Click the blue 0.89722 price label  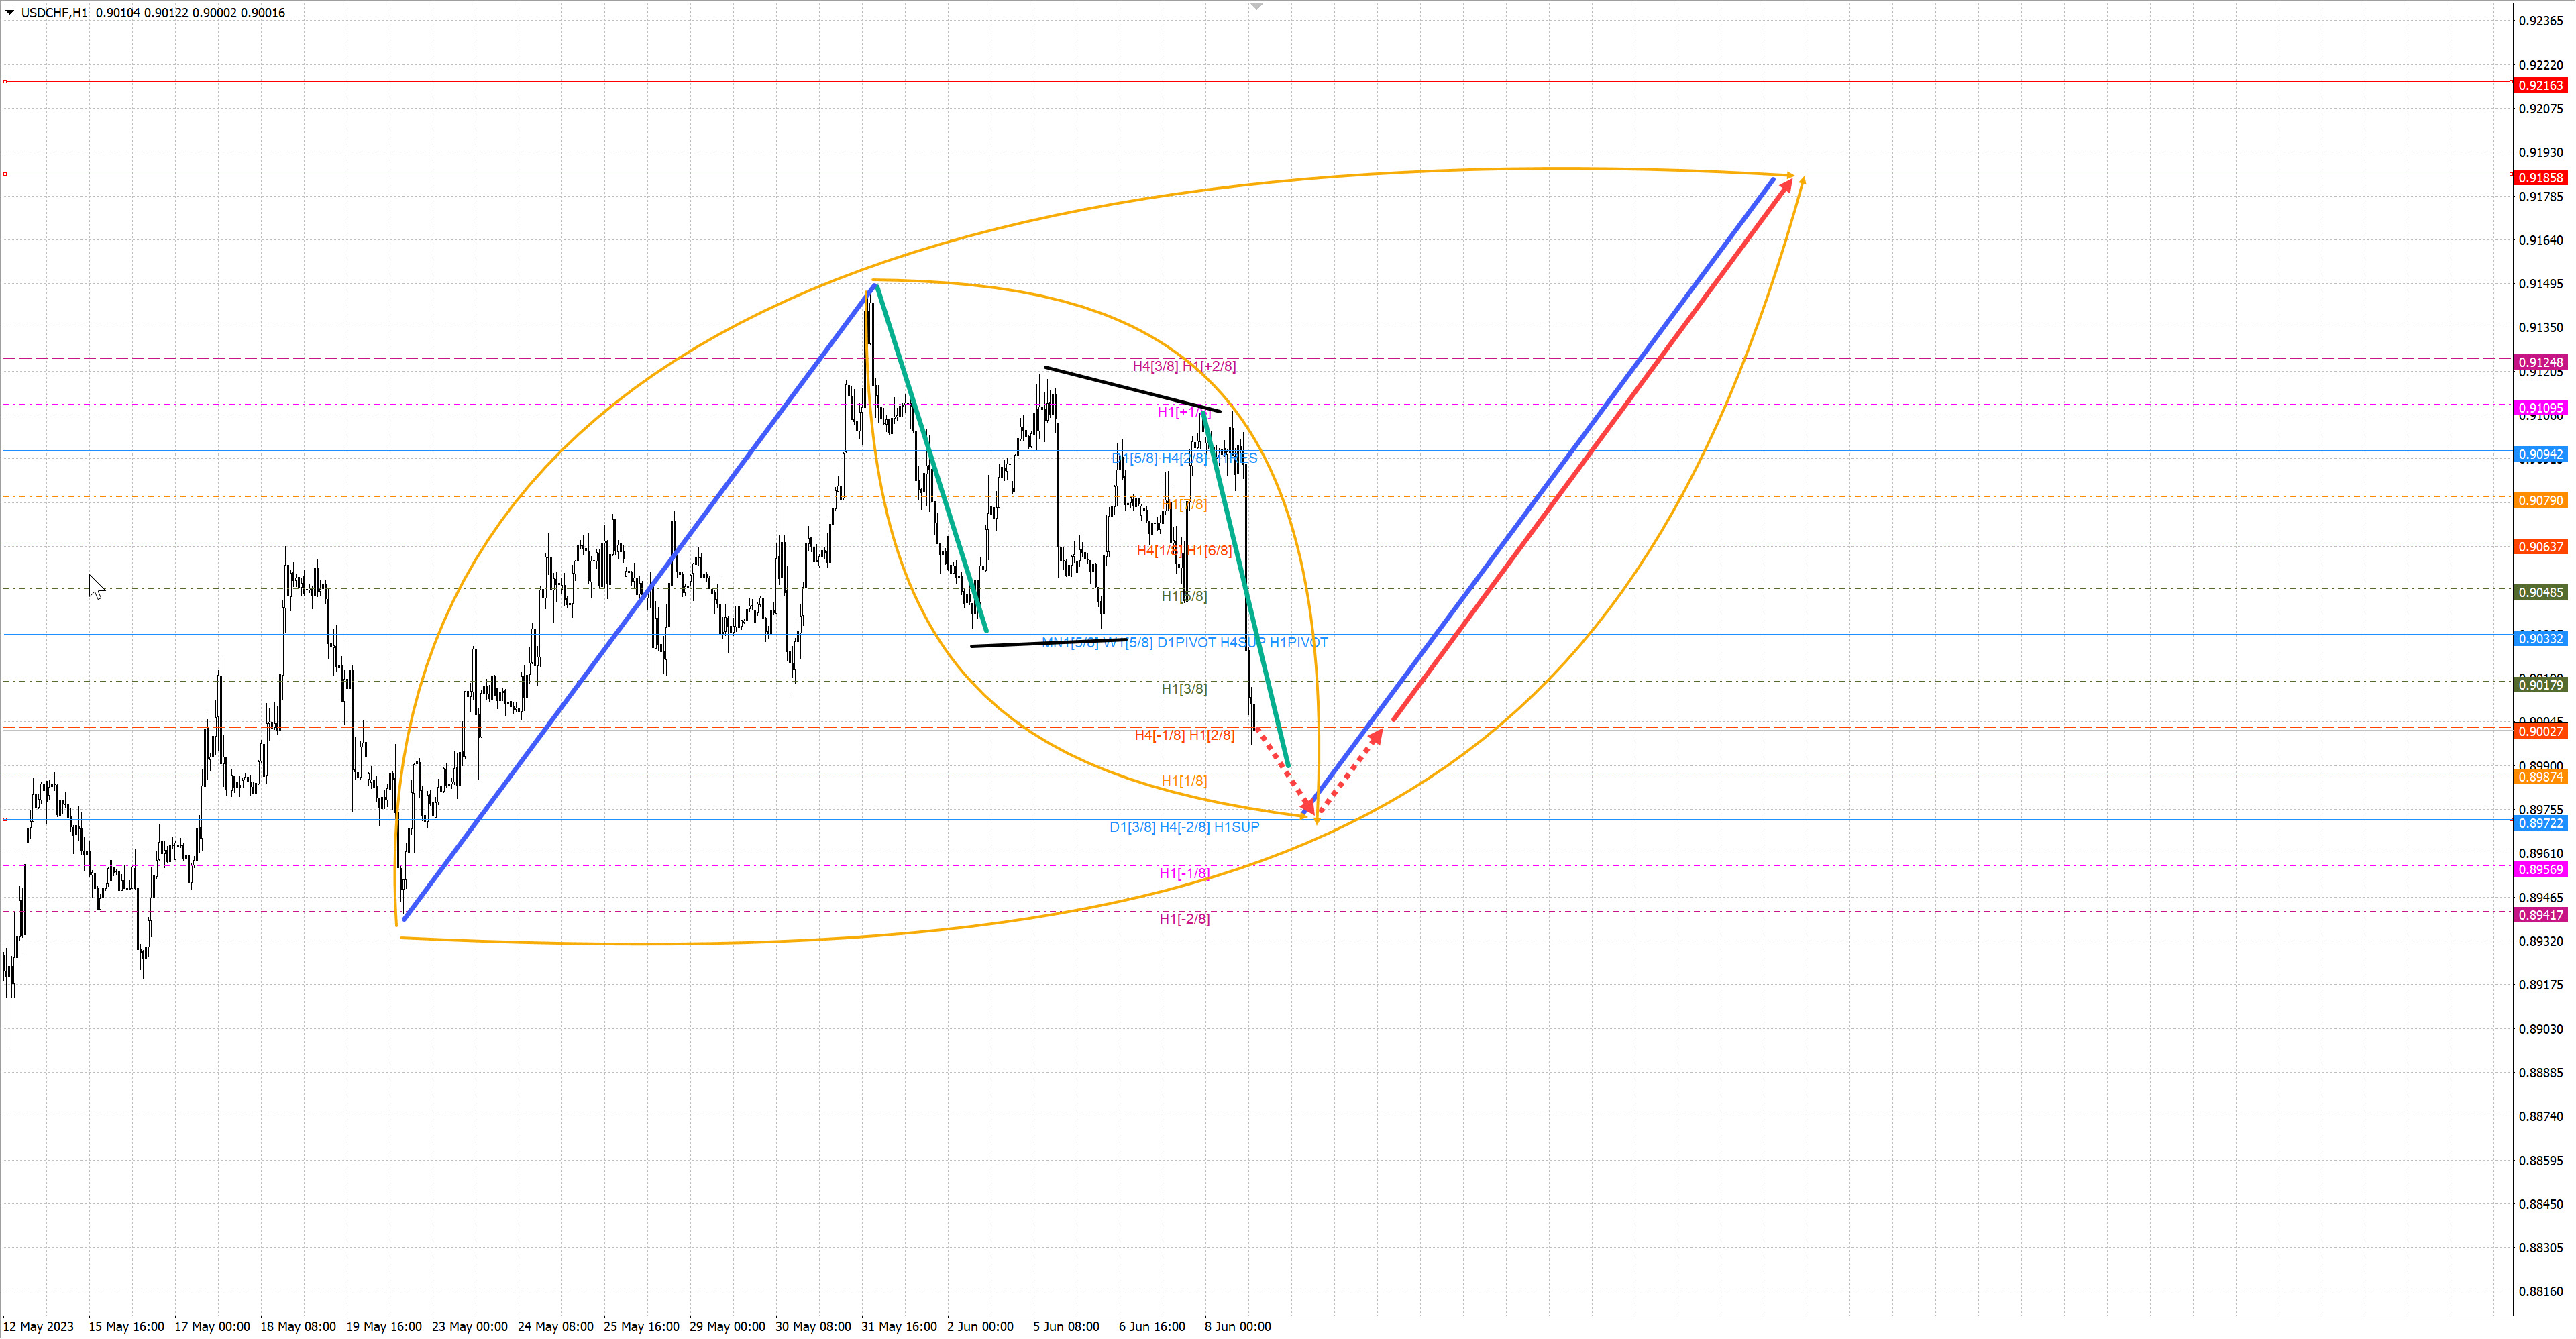coord(2540,824)
